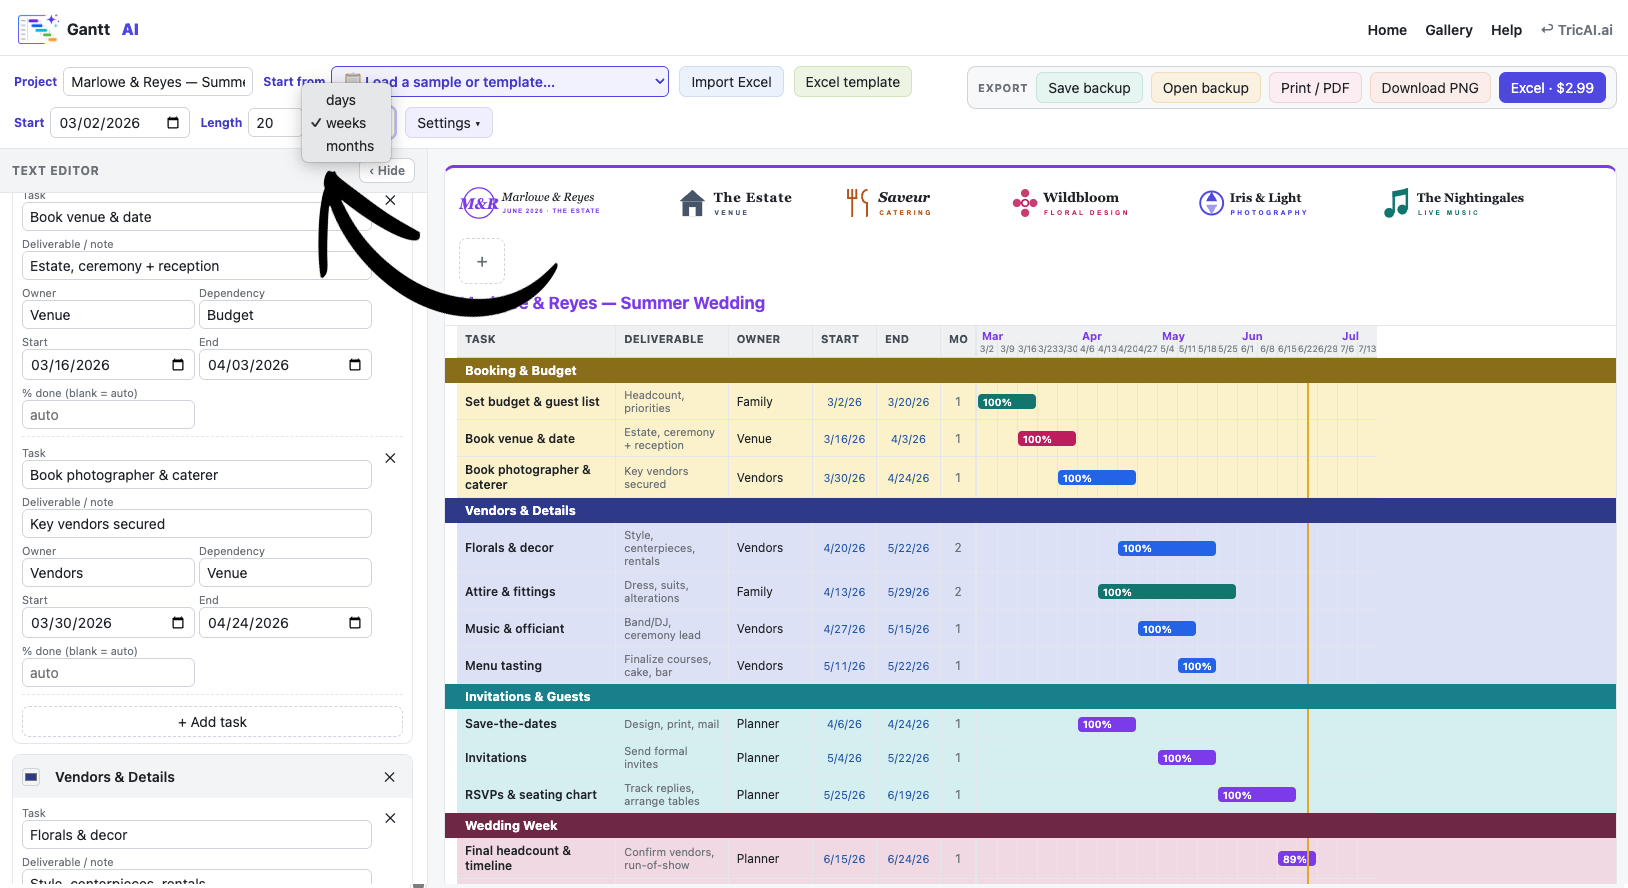Image resolution: width=1628 pixels, height=888 pixels.
Task: Click Open backup
Action: [1205, 88]
